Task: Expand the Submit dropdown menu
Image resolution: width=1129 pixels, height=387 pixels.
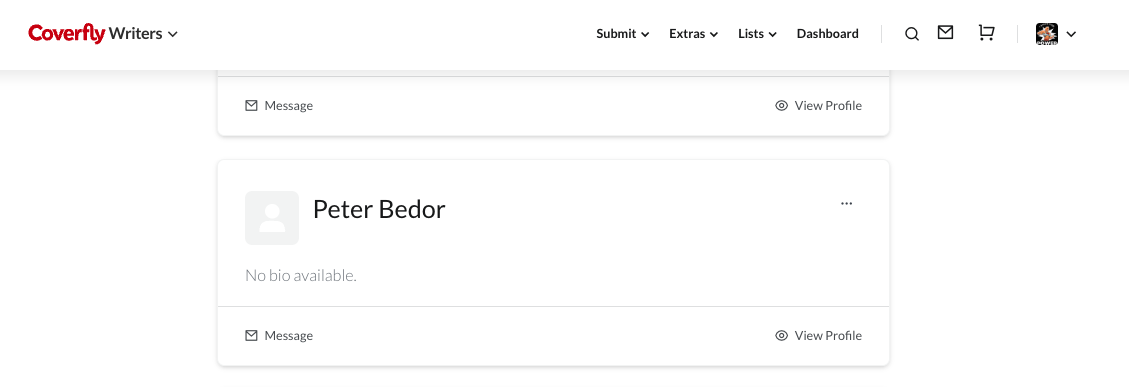Action: [623, 34]
